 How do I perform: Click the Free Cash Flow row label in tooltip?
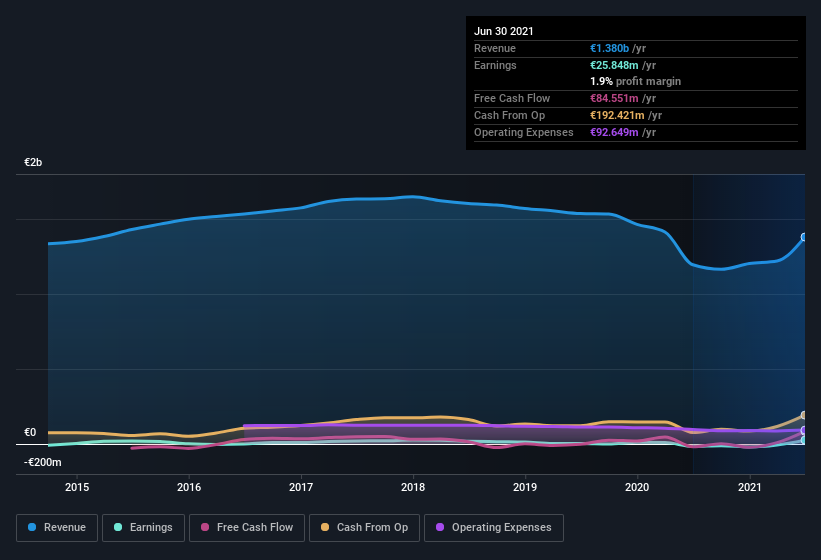[x=512, y=98]
